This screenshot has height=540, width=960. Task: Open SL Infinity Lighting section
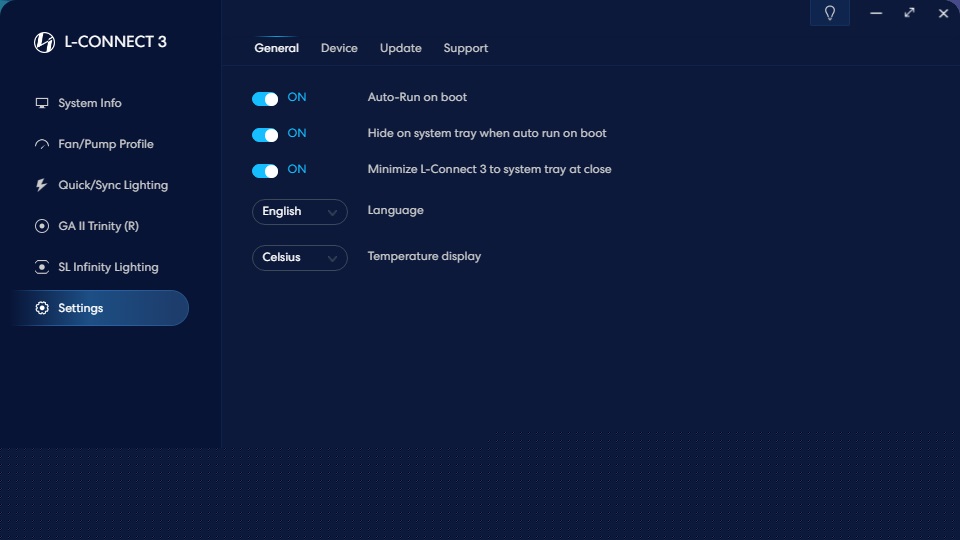pyautogui.click(x=97, y=267)
